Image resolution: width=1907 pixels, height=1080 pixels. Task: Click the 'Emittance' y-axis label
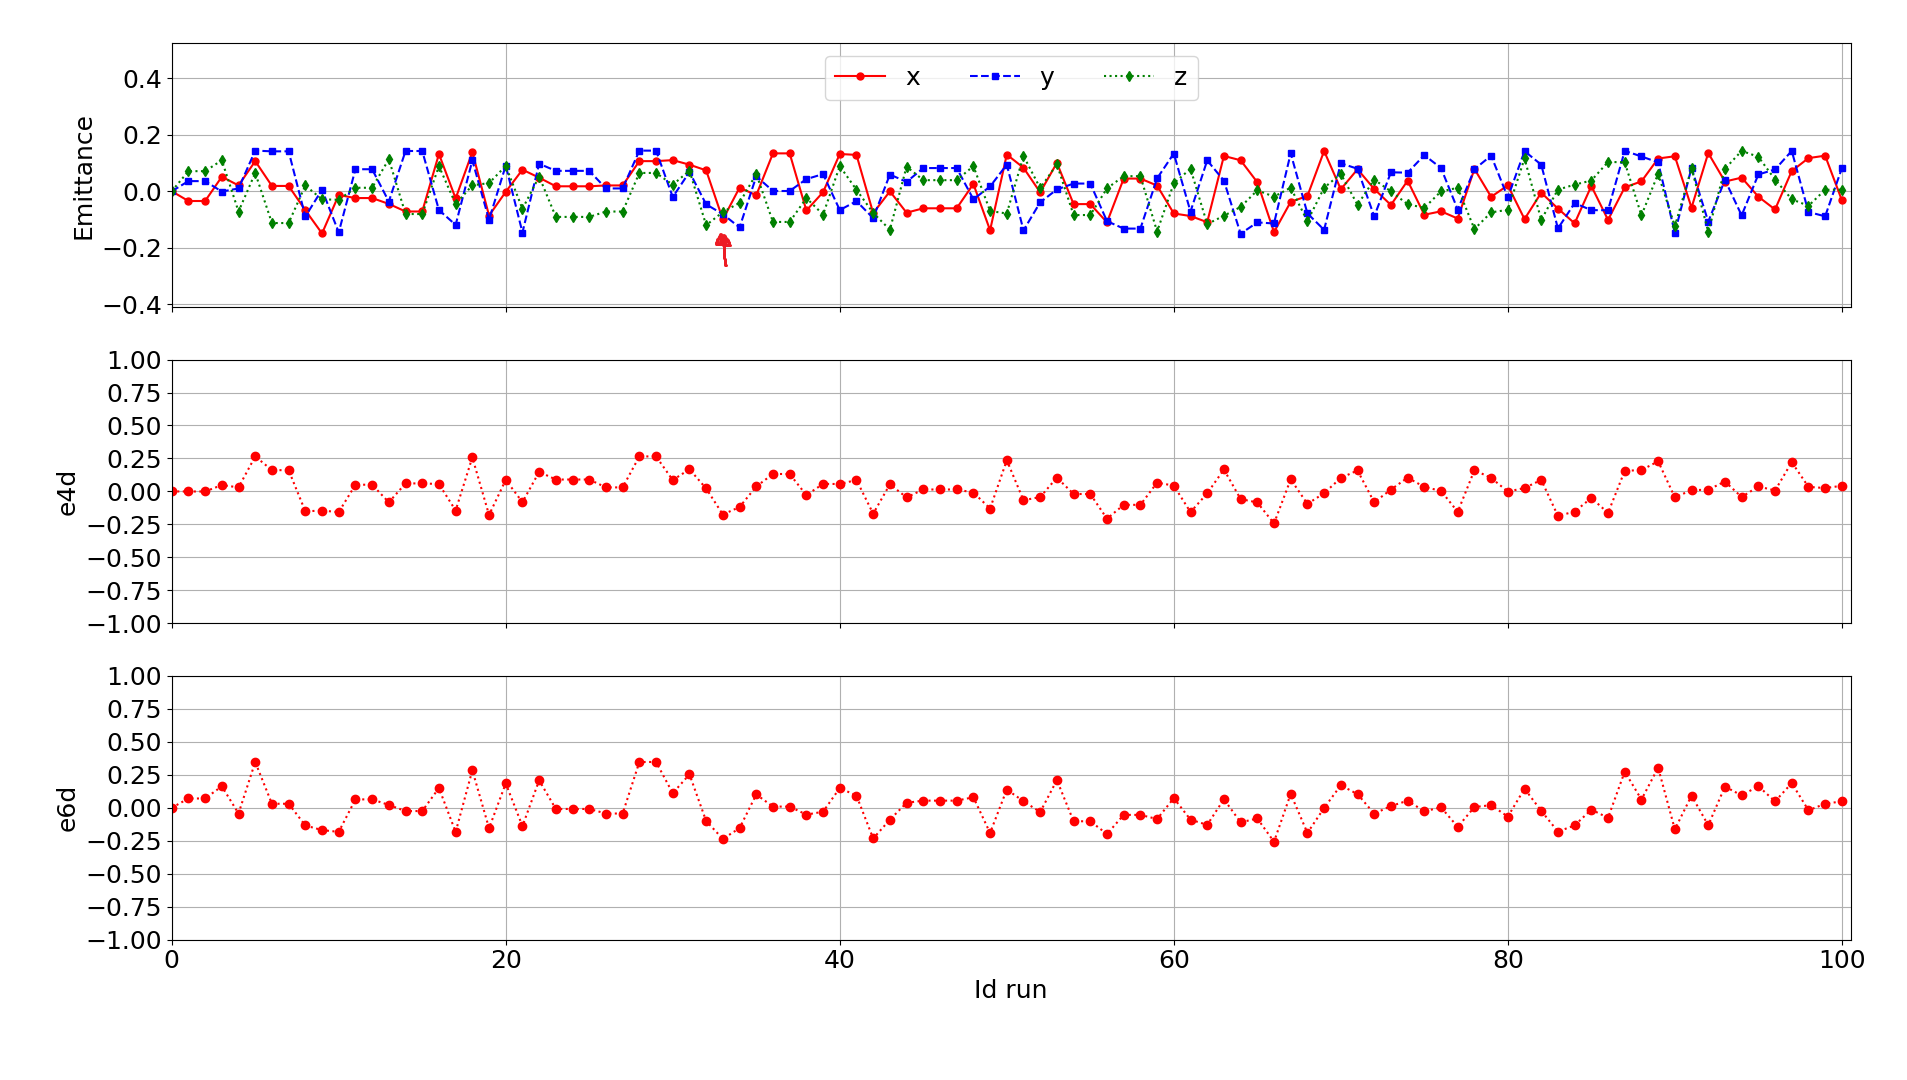click(83, 178)
